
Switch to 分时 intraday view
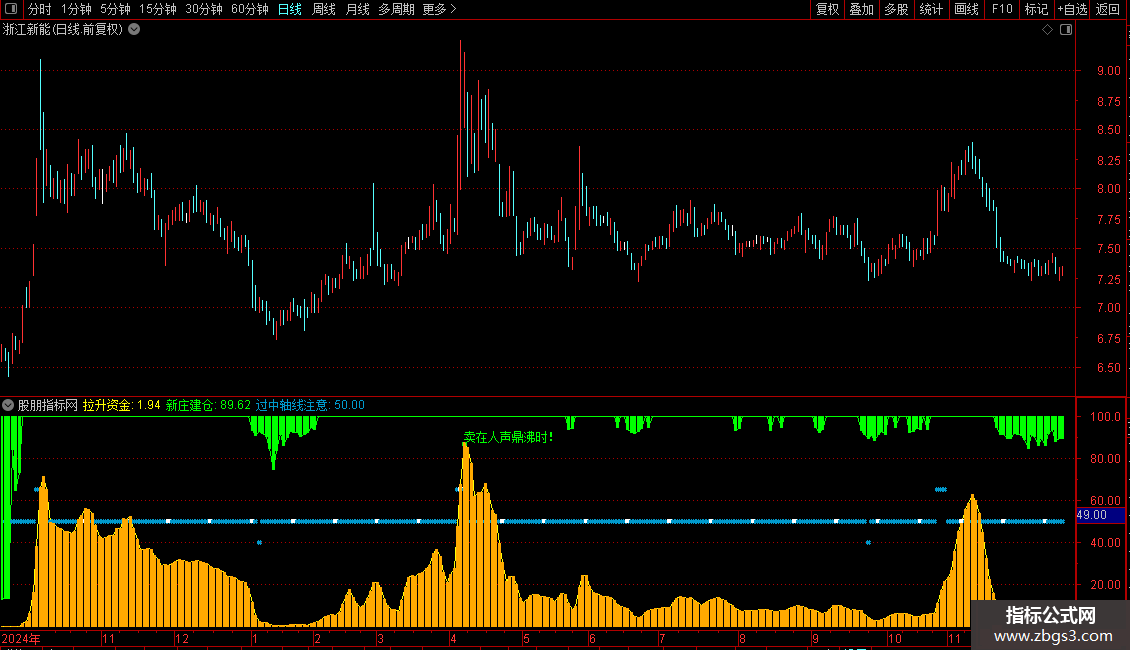pos(40,9)
